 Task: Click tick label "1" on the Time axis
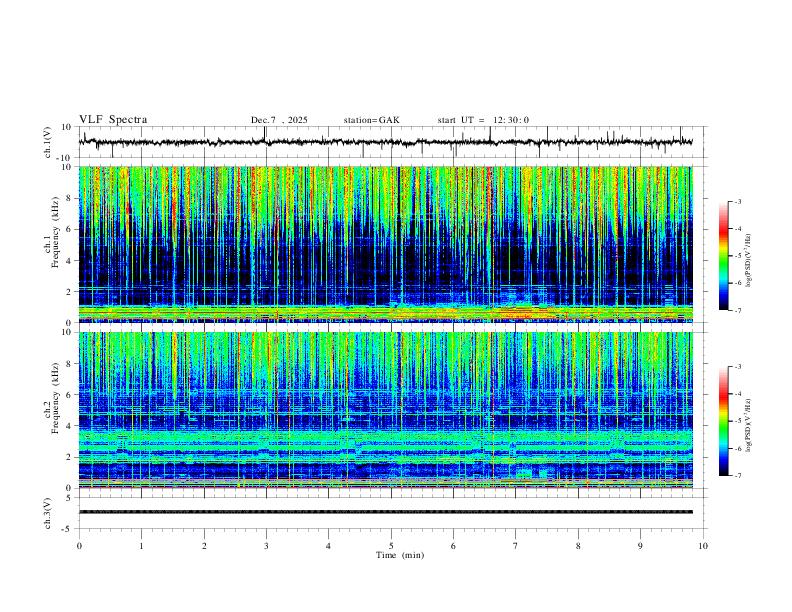pyautogui.click(x=141, y=546)
